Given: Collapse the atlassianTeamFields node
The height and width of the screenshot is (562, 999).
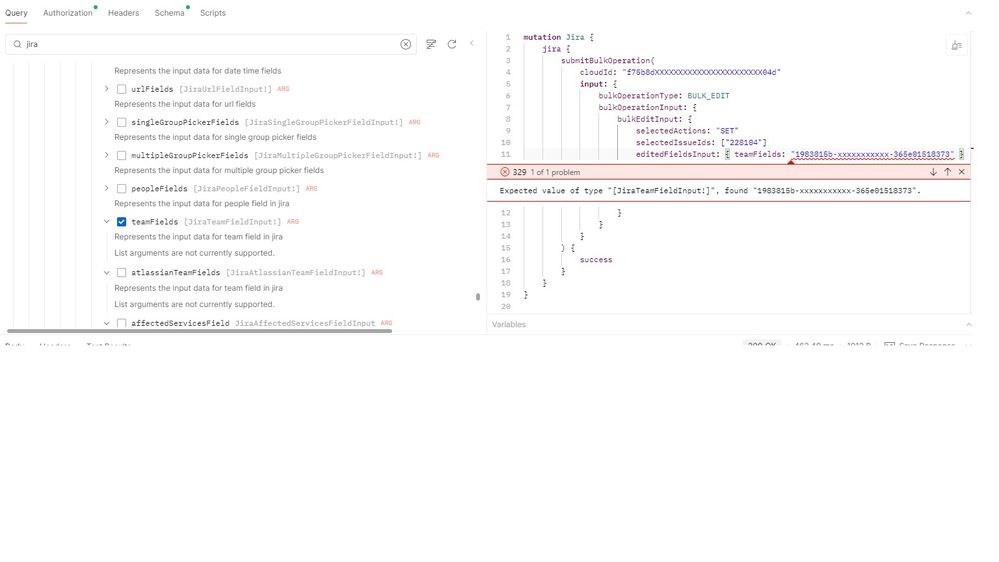Looking at the screenshot, I should pyautogui.click(x=106, y=272).
